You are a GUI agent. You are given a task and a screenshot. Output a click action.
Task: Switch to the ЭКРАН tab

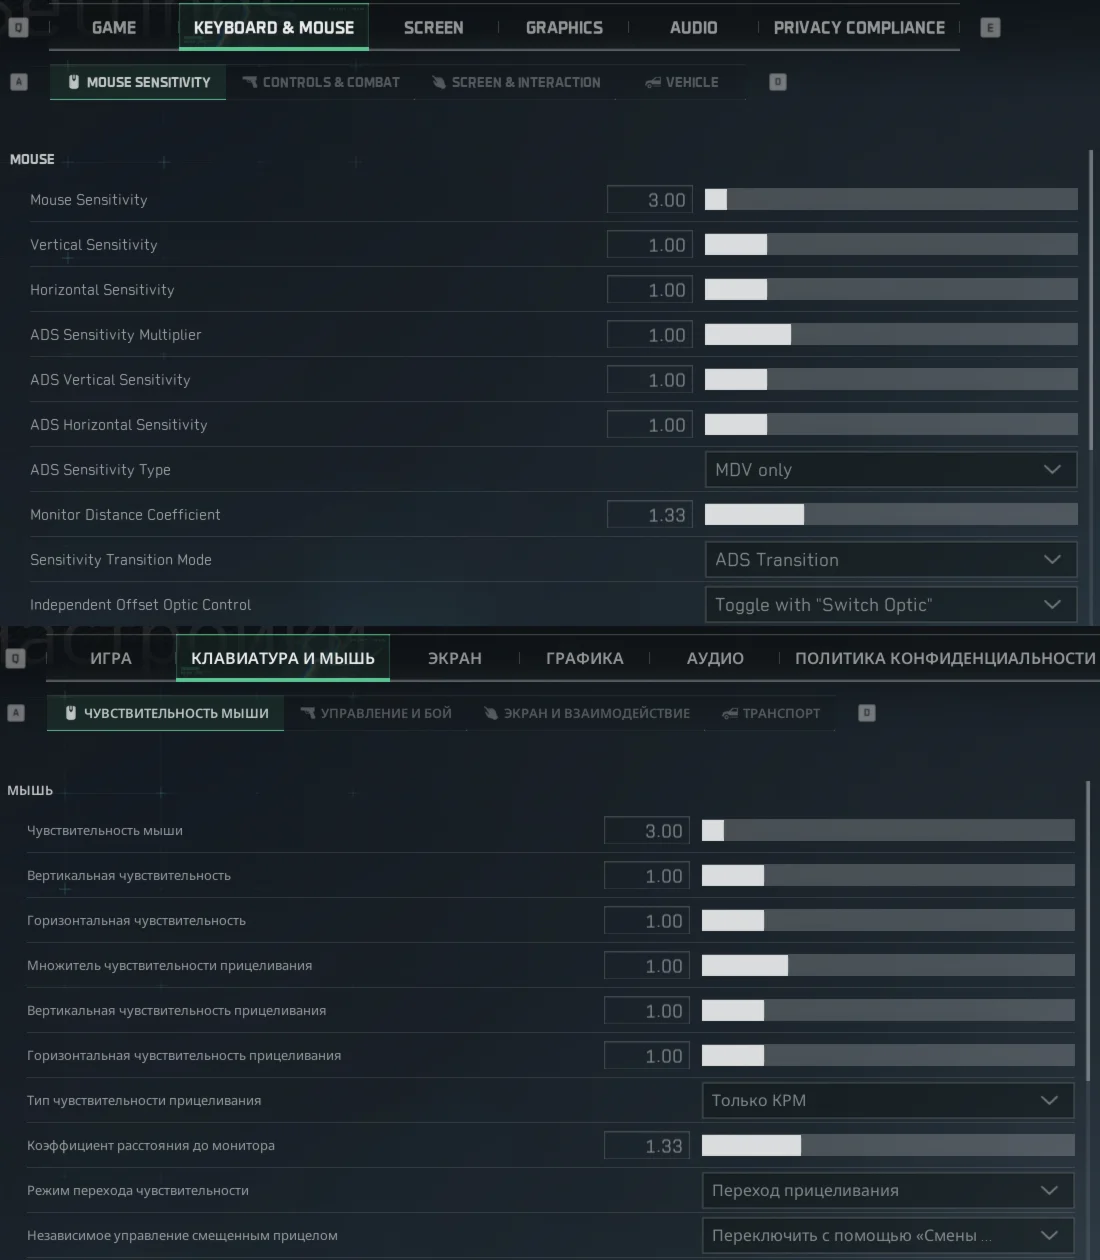coord(455,658)
